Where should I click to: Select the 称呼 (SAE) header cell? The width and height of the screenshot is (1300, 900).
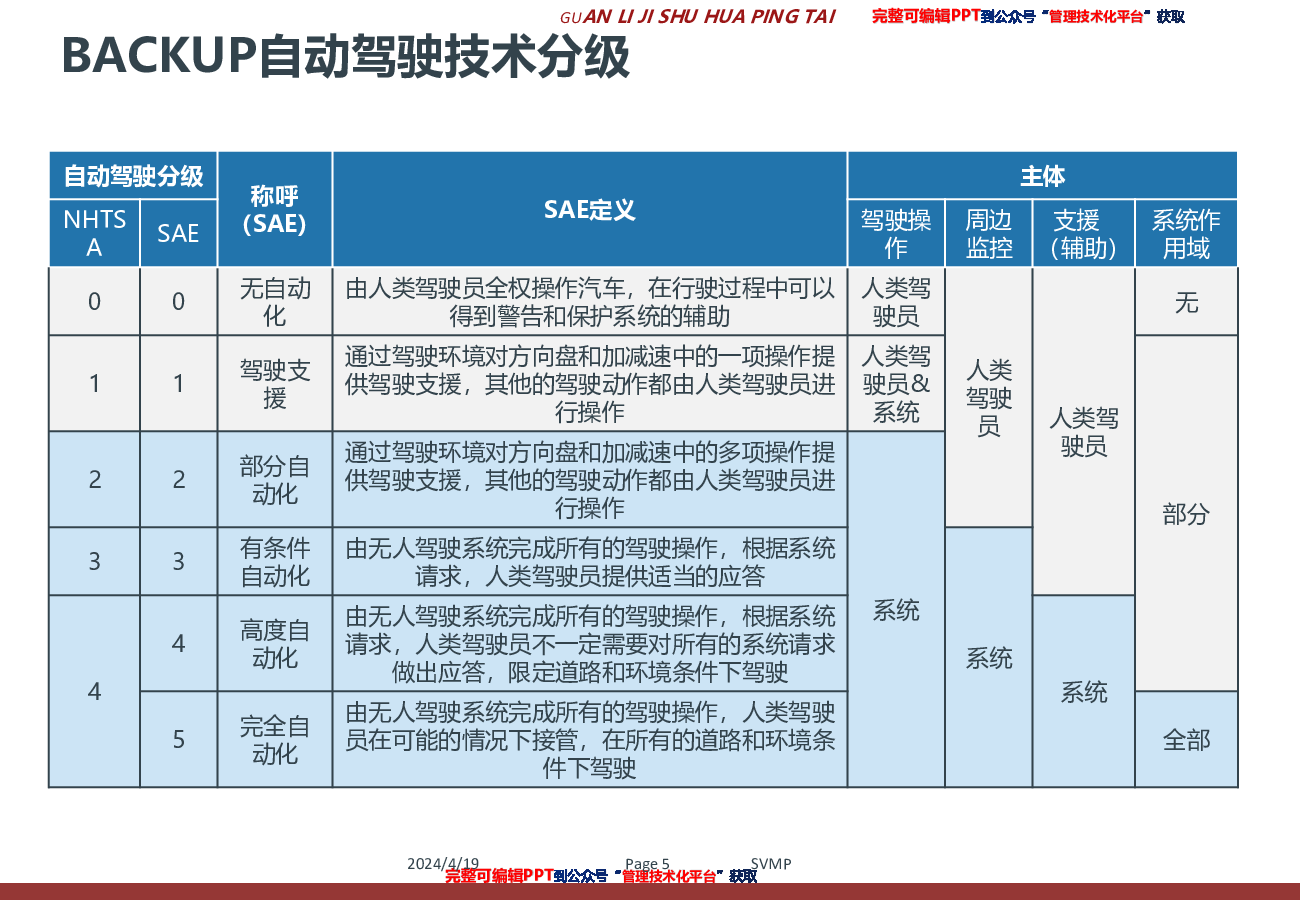coord(274,209)
